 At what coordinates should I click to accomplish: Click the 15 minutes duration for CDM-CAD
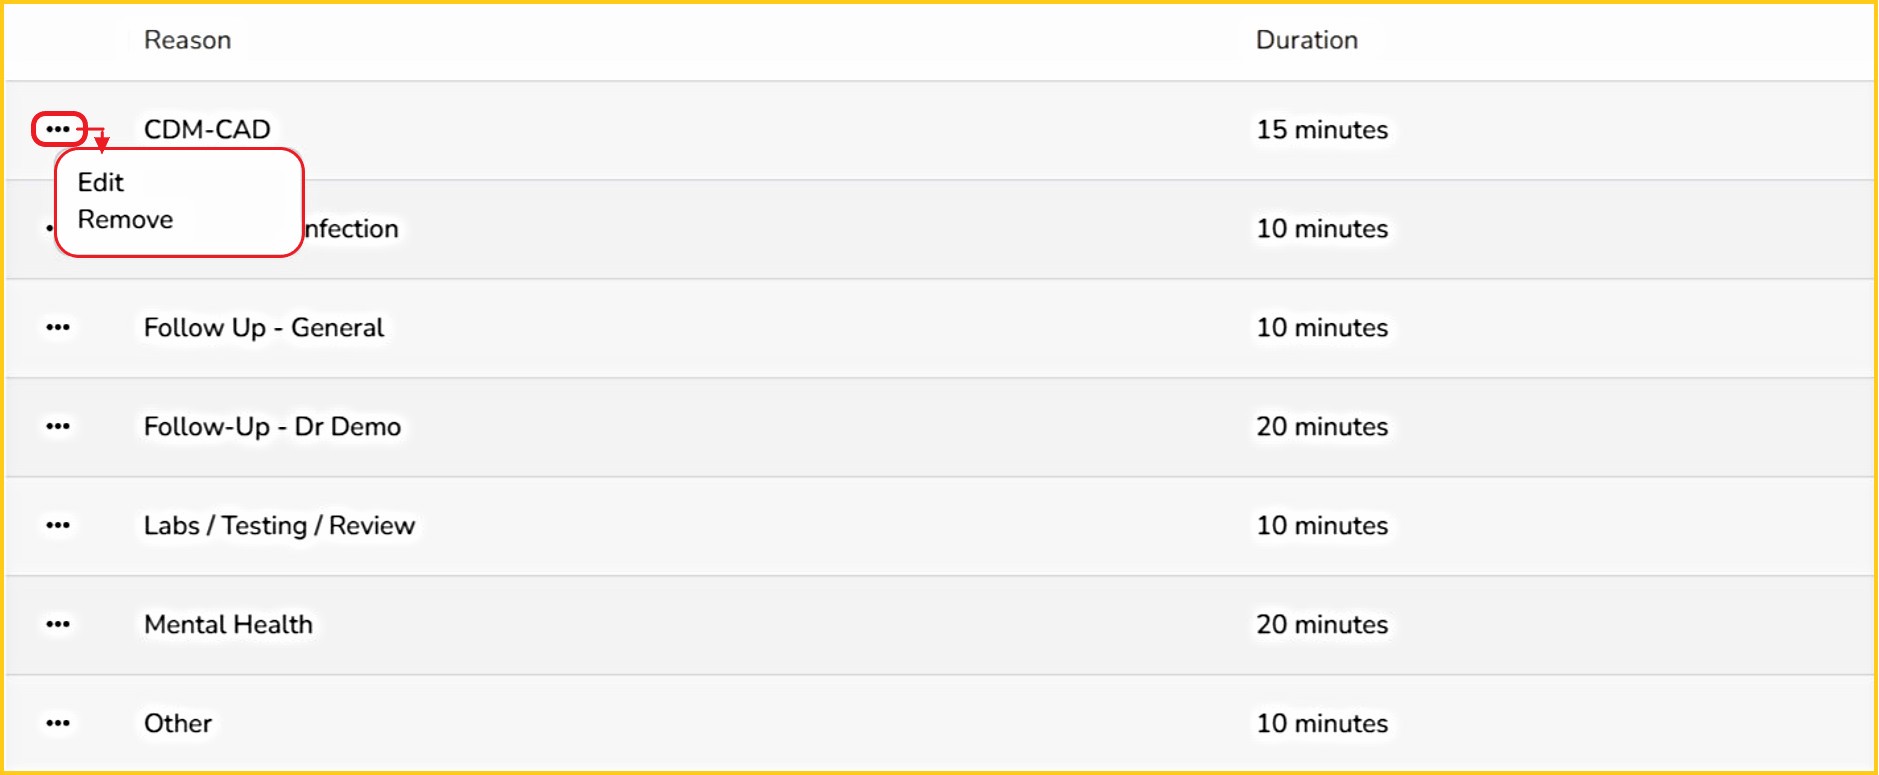pos(1321,129)
